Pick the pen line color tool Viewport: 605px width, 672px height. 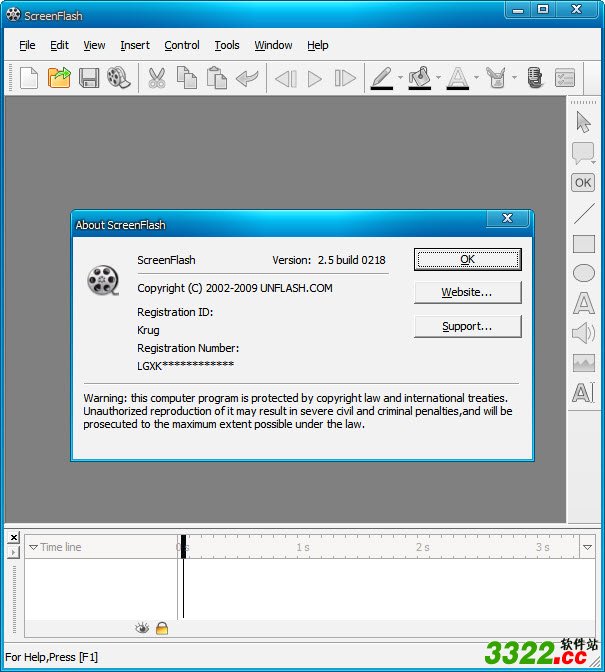381,78
